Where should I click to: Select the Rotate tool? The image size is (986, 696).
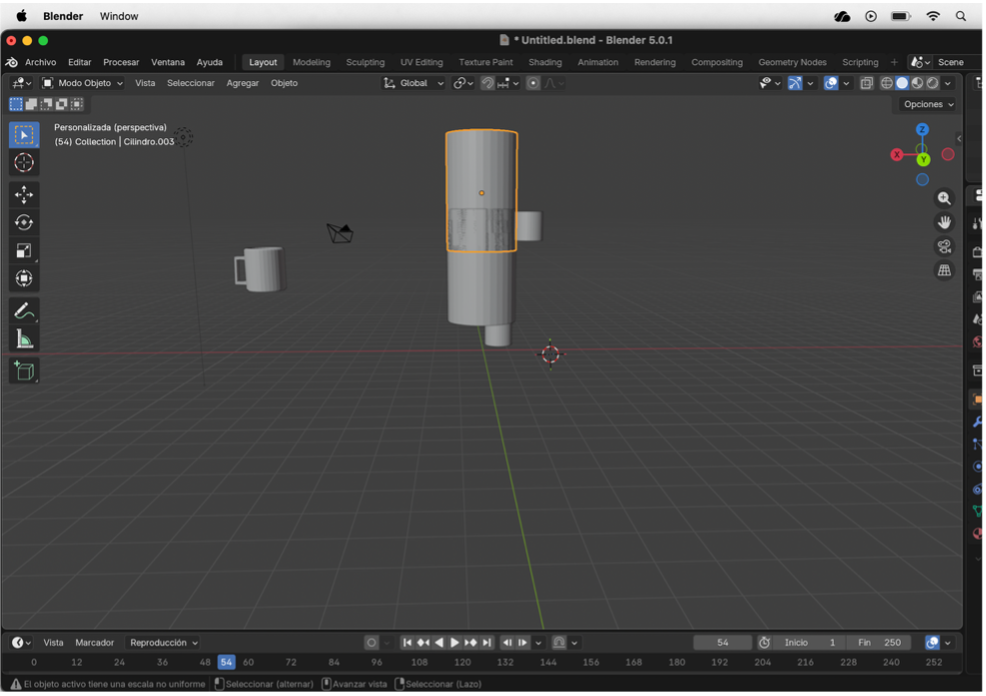pyautogui.click(x=24, y=222)
